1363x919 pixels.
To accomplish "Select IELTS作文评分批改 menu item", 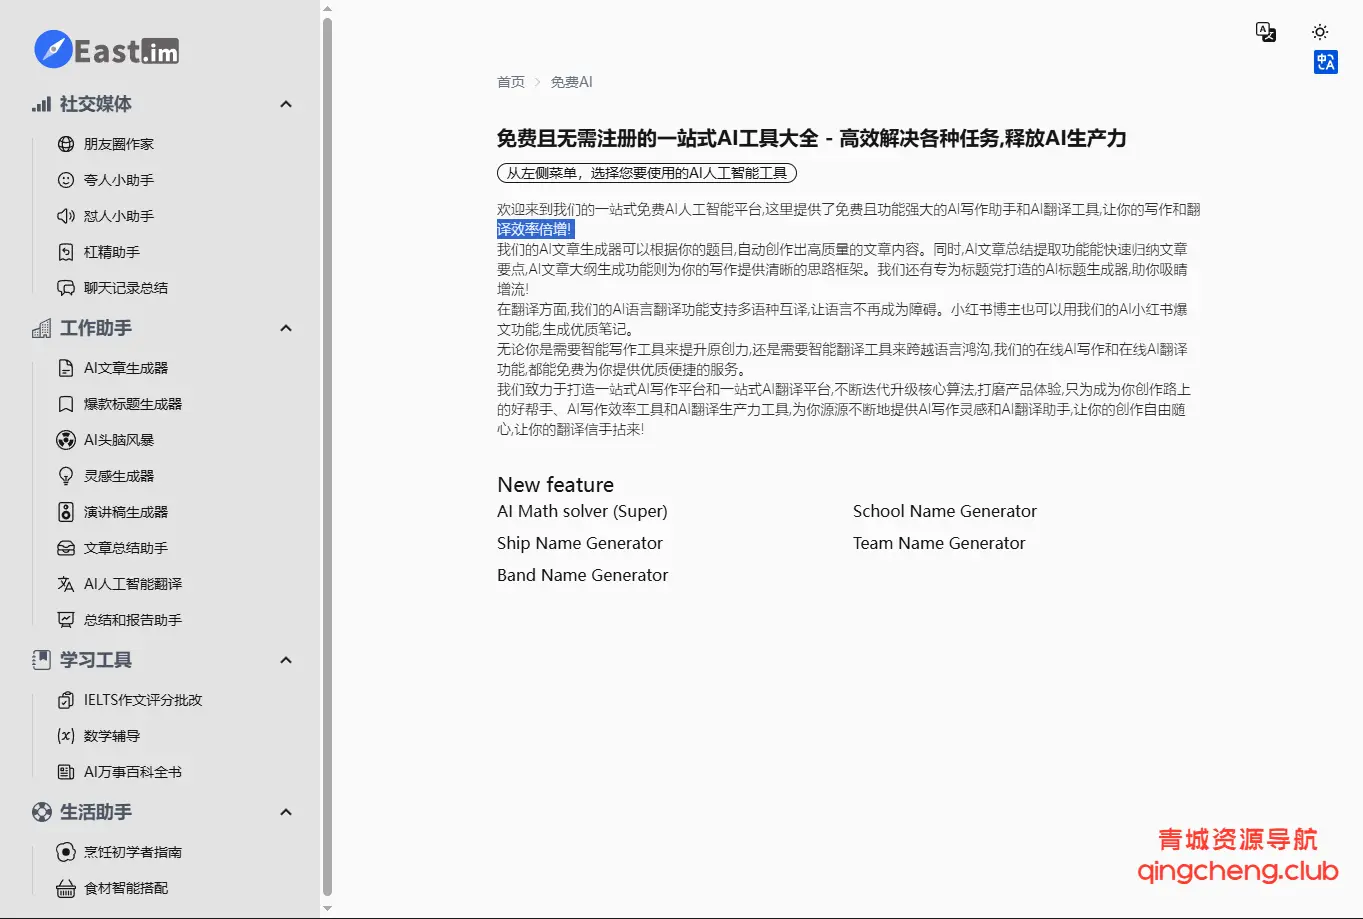I will click(143, 700).
